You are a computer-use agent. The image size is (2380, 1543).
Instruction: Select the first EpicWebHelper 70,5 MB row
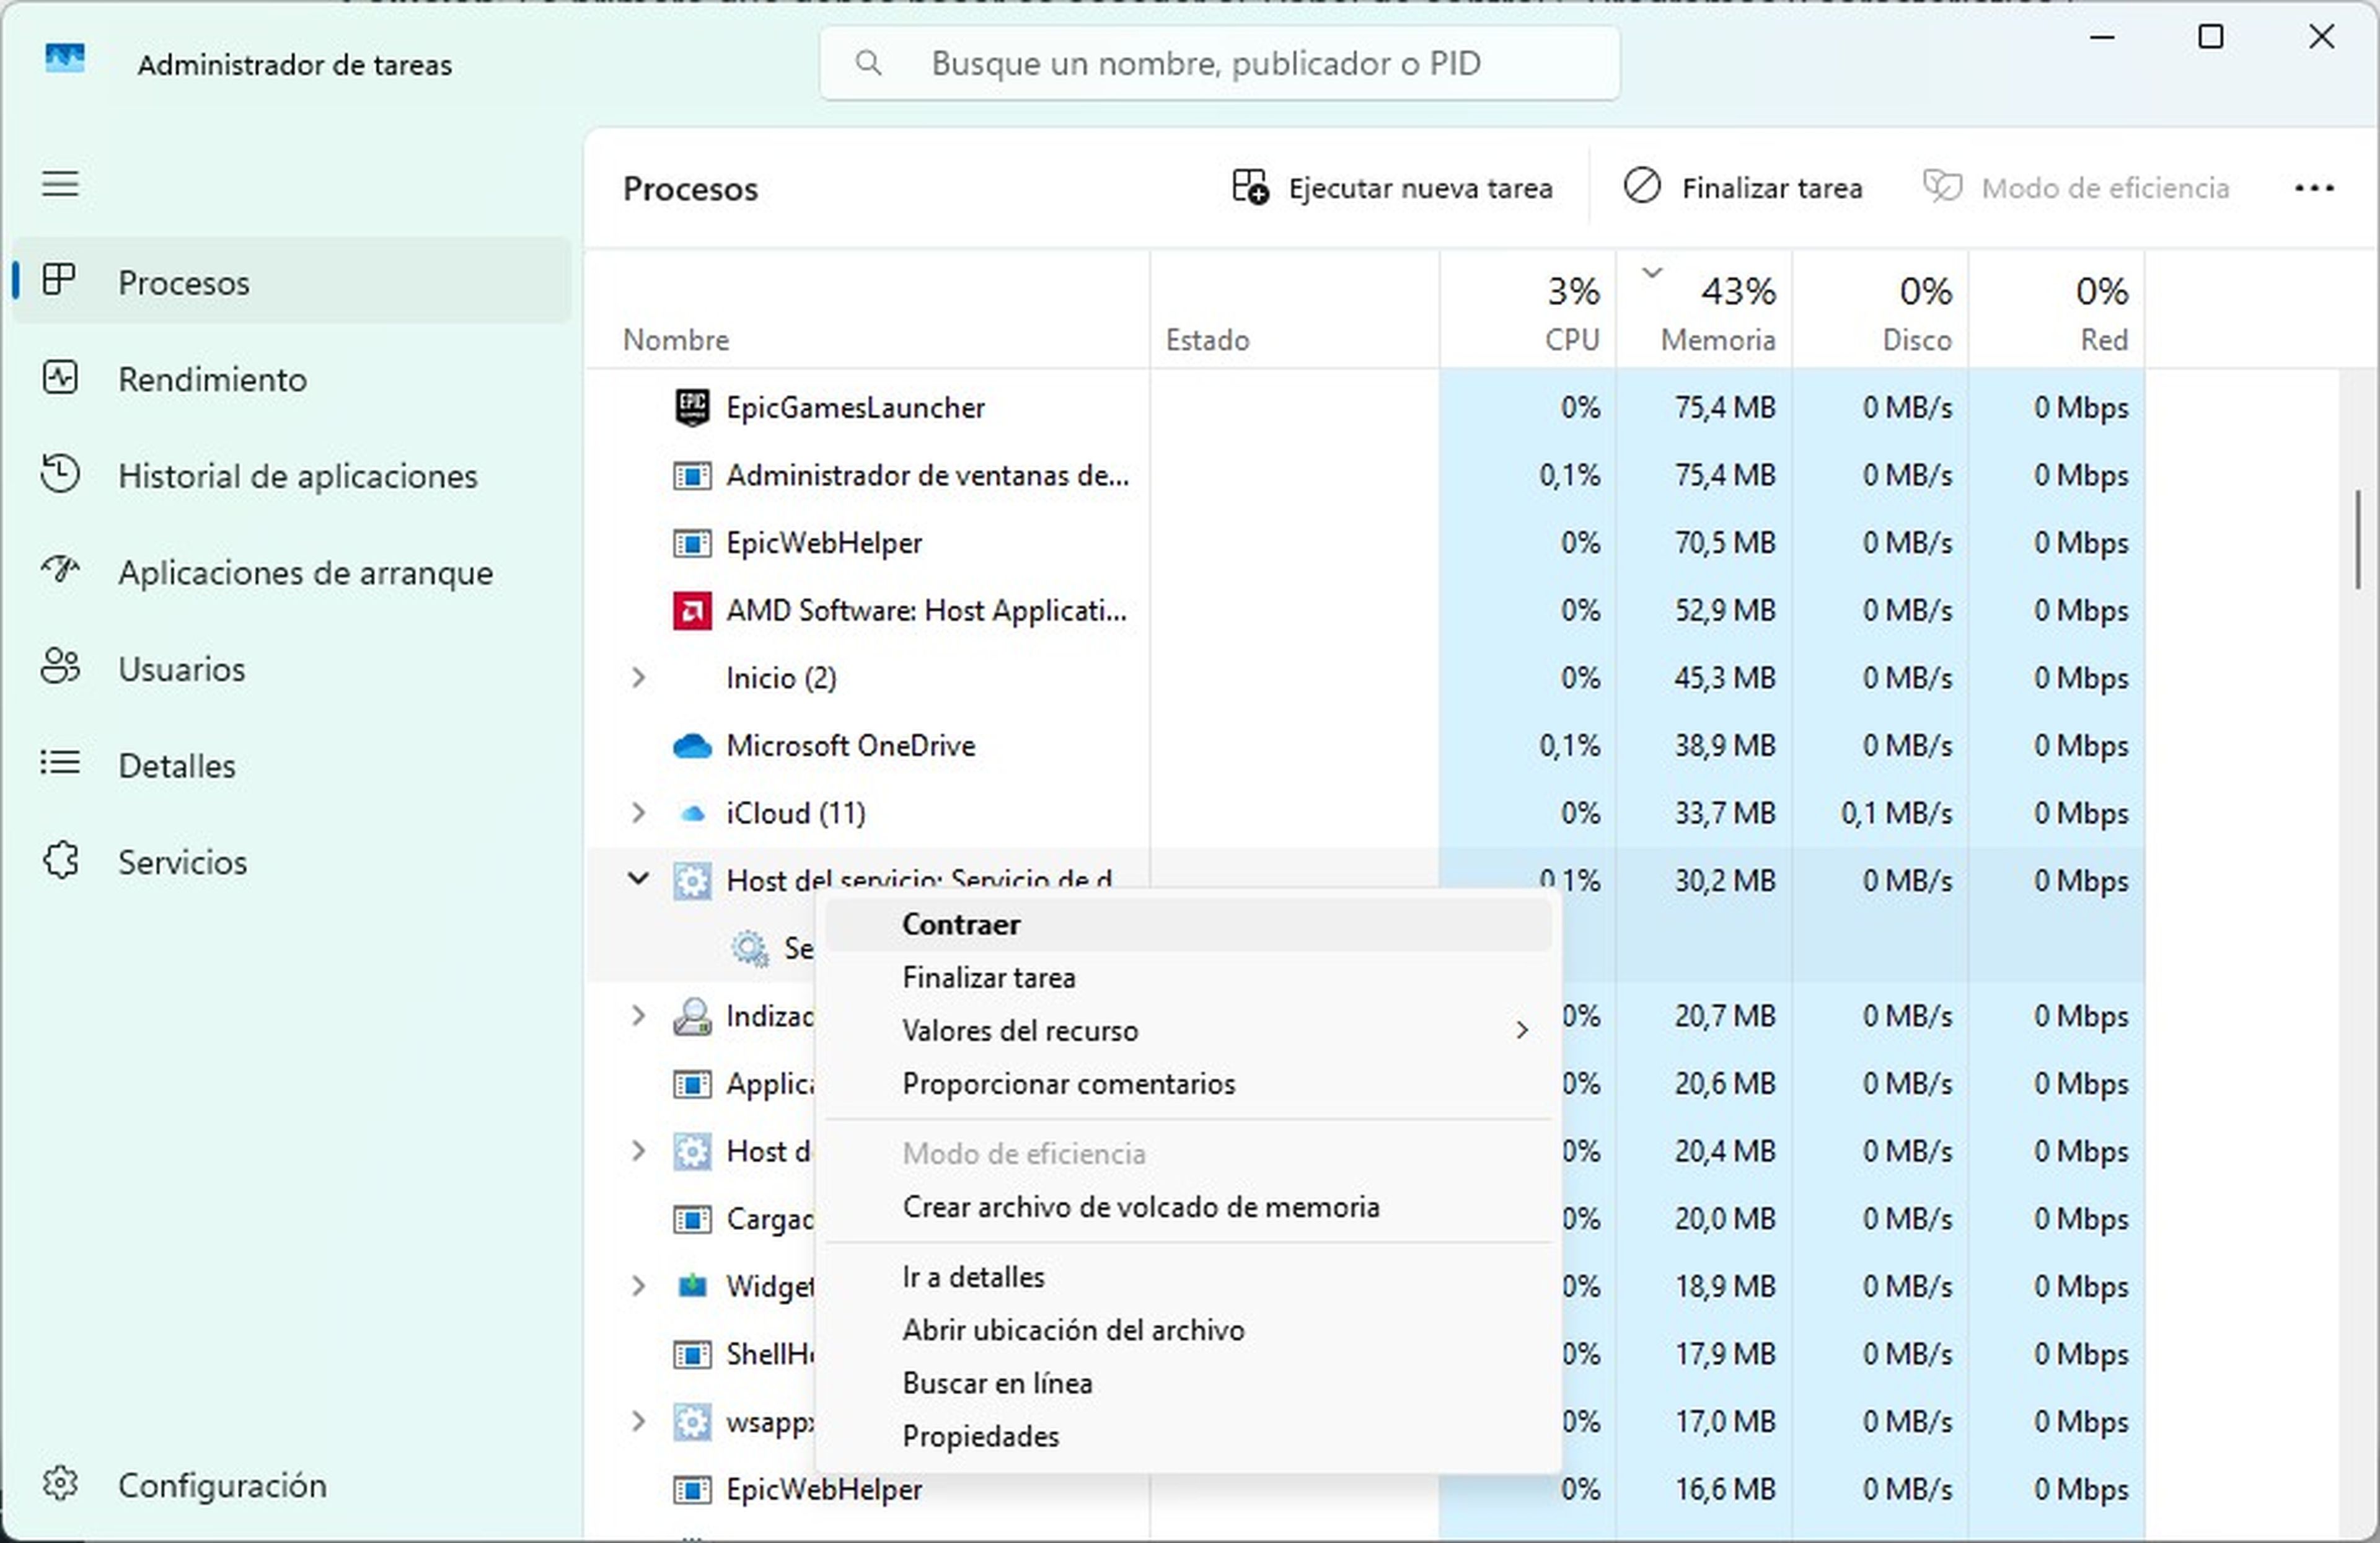(1365, 543)
